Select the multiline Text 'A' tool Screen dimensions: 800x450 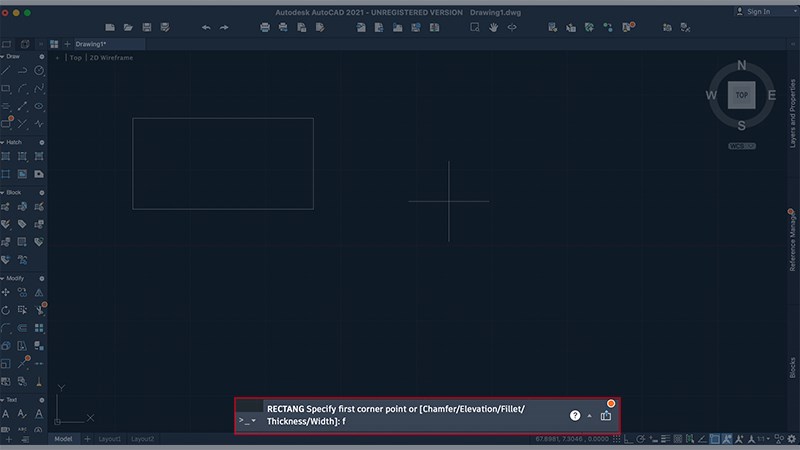[x=6, y=414]
